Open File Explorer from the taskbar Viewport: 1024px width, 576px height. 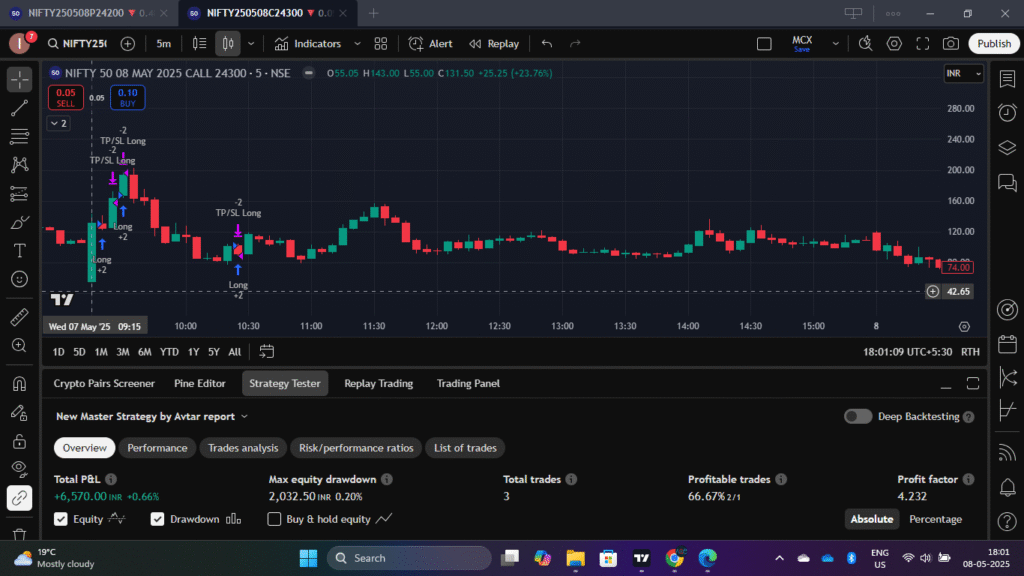[x=575, y=558]
